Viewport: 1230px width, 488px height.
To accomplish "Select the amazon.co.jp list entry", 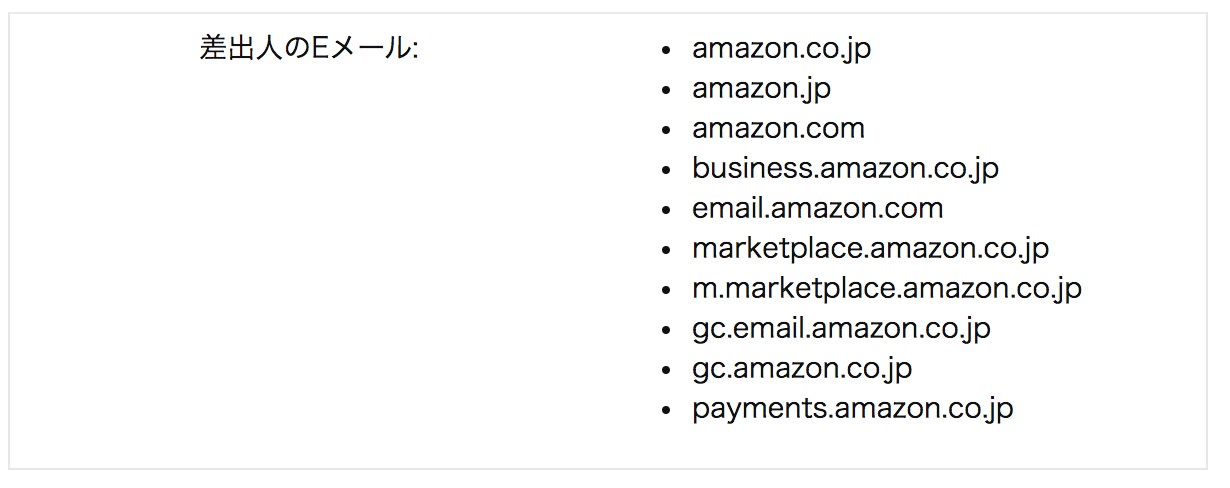I will pyautogui.click(x=781, y=48).
